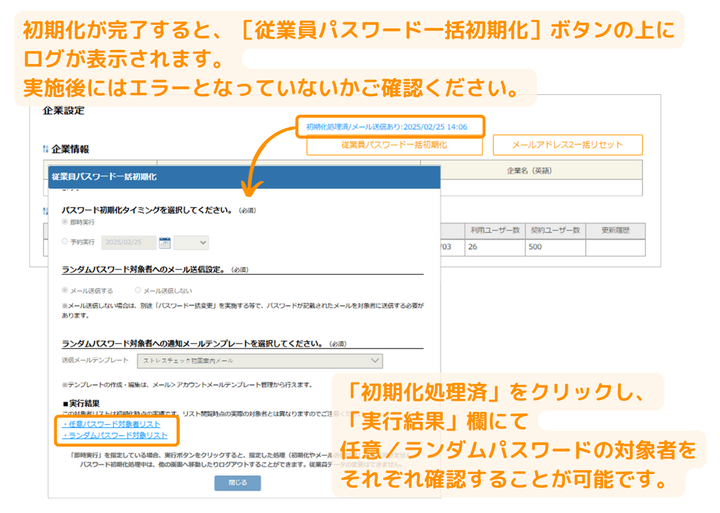Click the 初期化処理済 log link
Viewport: 720px width, 513px height.
[x=386, y=127]
